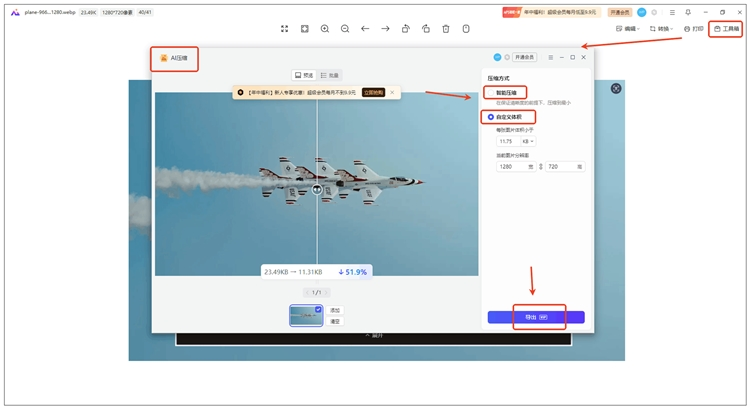Select the plane image thumbnail
Viewport: 750px width, 409px height.
pos(306,316)
